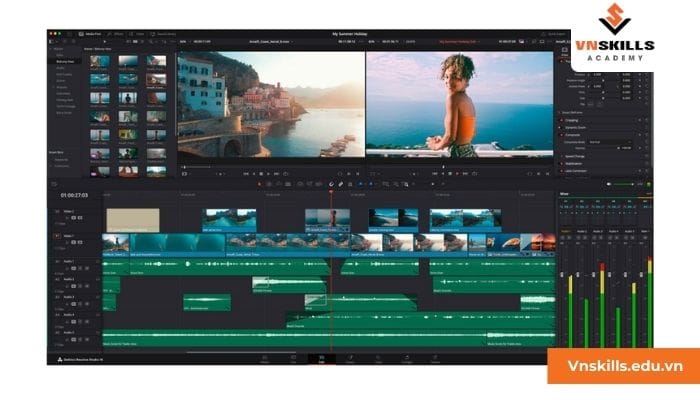
Task: Click the Marker icon in timeline toolbar
Action: pos(371,184)
